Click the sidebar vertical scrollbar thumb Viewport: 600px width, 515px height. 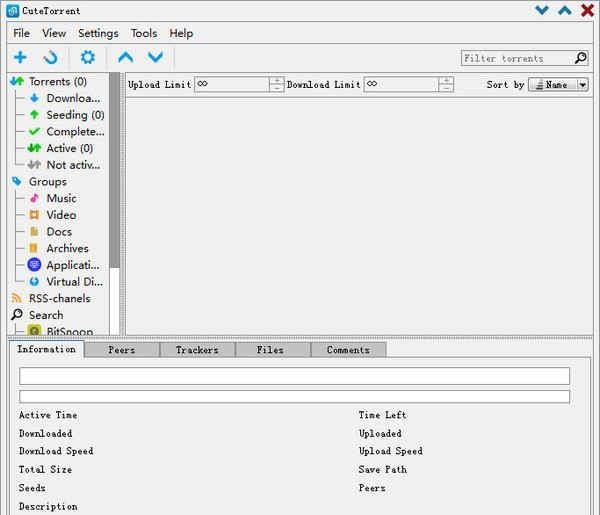114,170
